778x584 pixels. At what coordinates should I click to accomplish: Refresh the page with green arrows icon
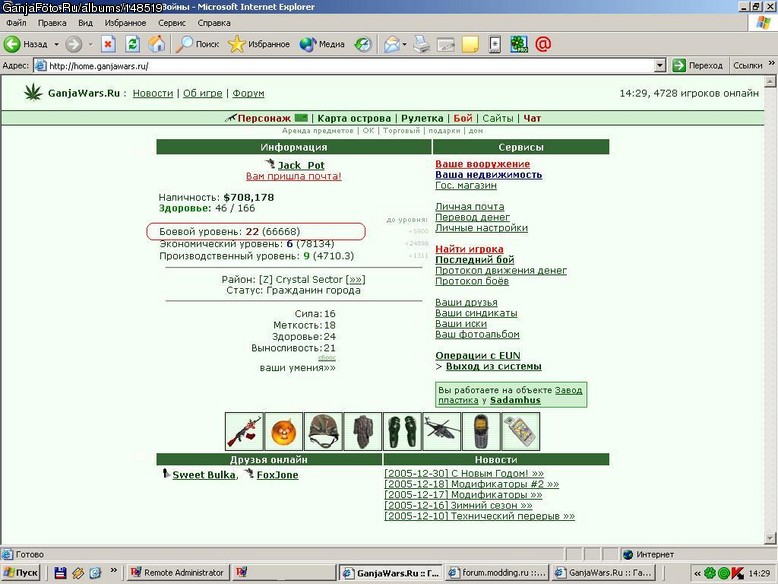coord(132,44)
